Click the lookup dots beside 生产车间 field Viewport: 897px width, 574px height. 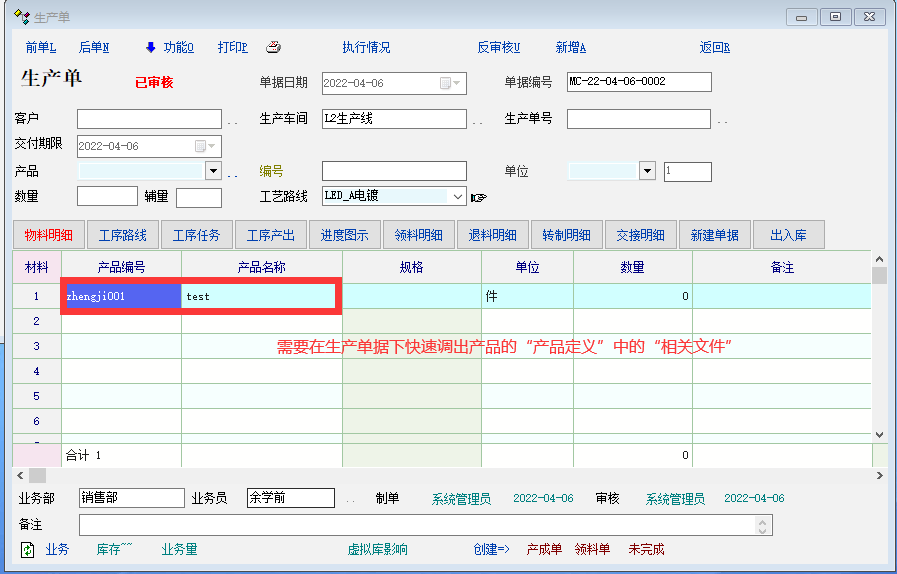(477, 121)
